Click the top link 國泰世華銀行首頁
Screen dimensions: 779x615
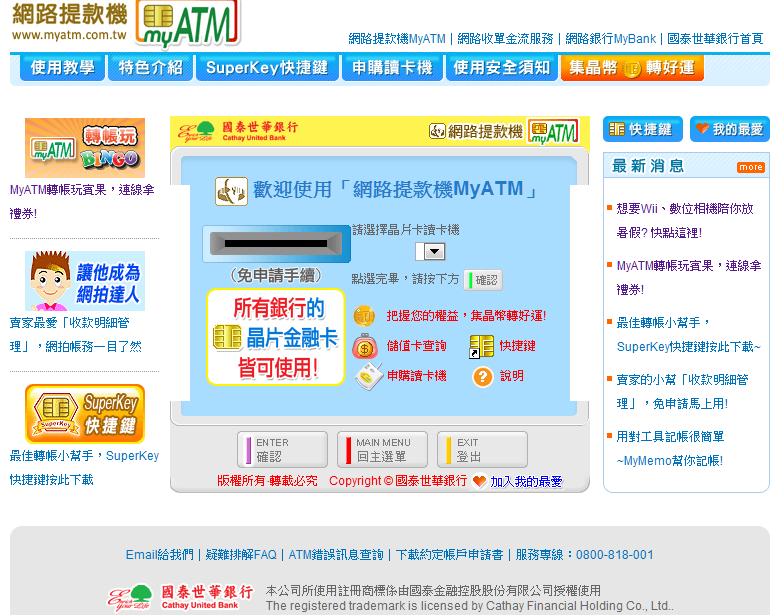click(x=715, y=39)
